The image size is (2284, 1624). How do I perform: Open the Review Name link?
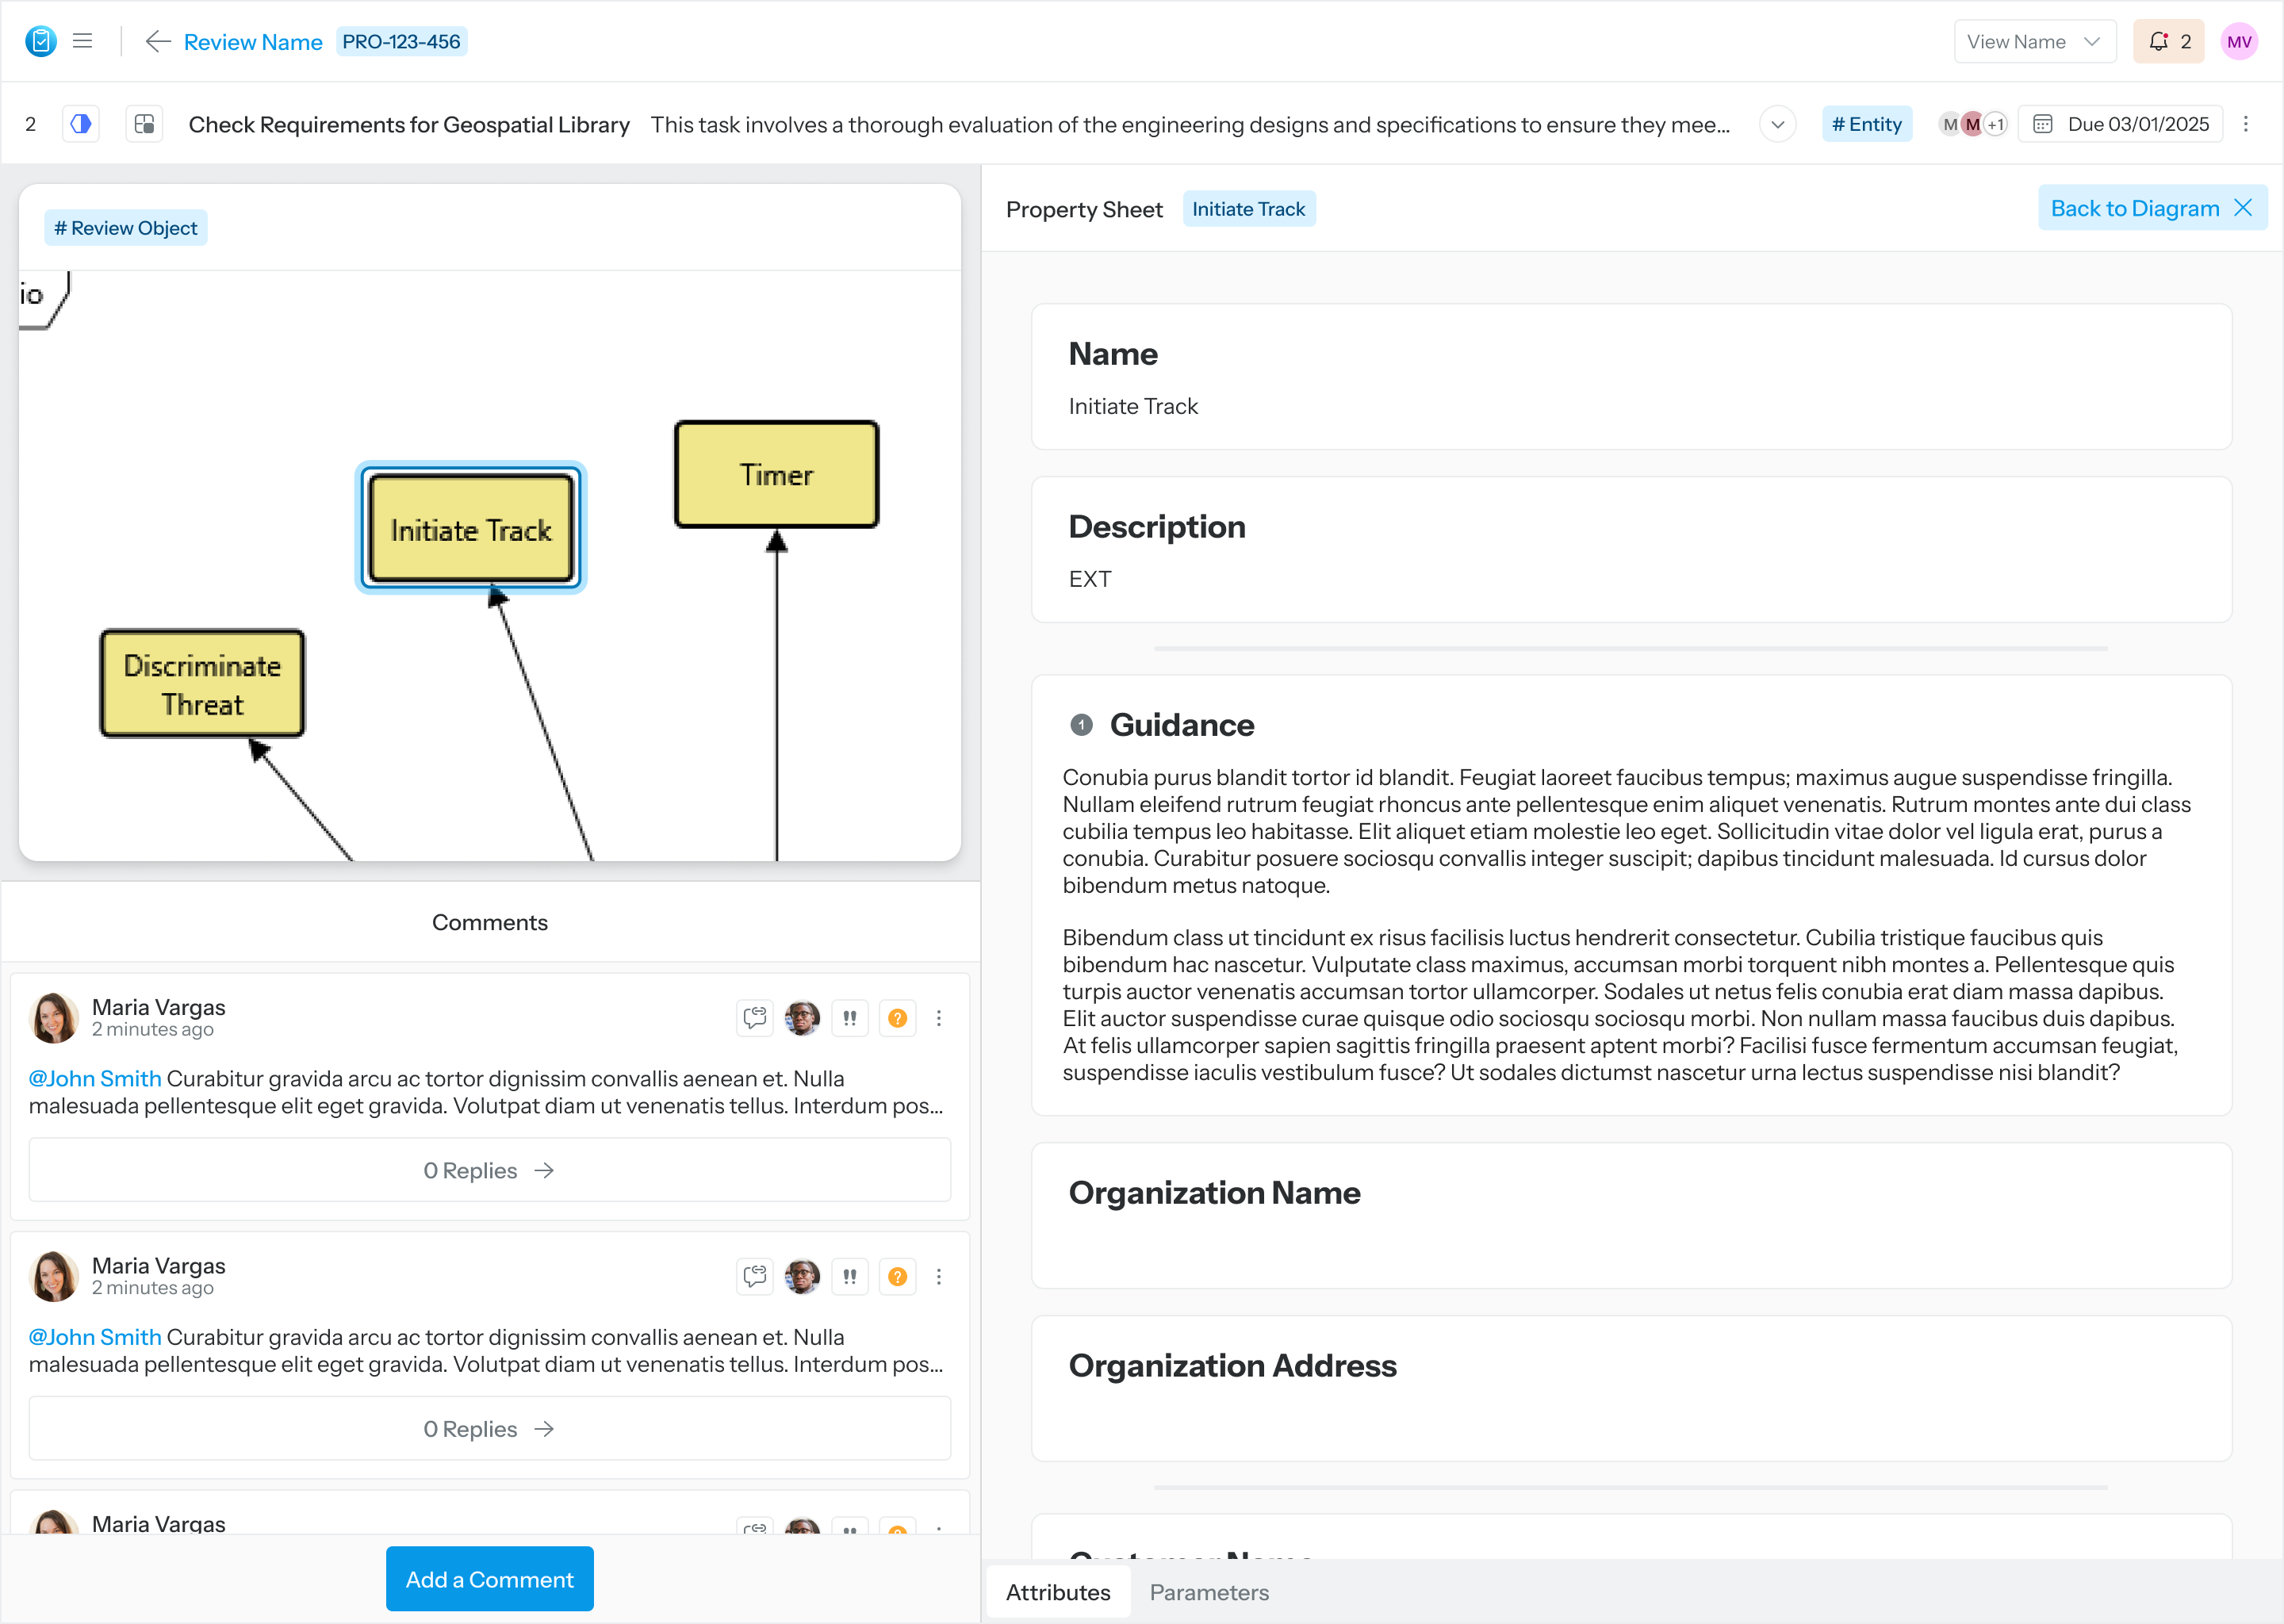(253, 41)
